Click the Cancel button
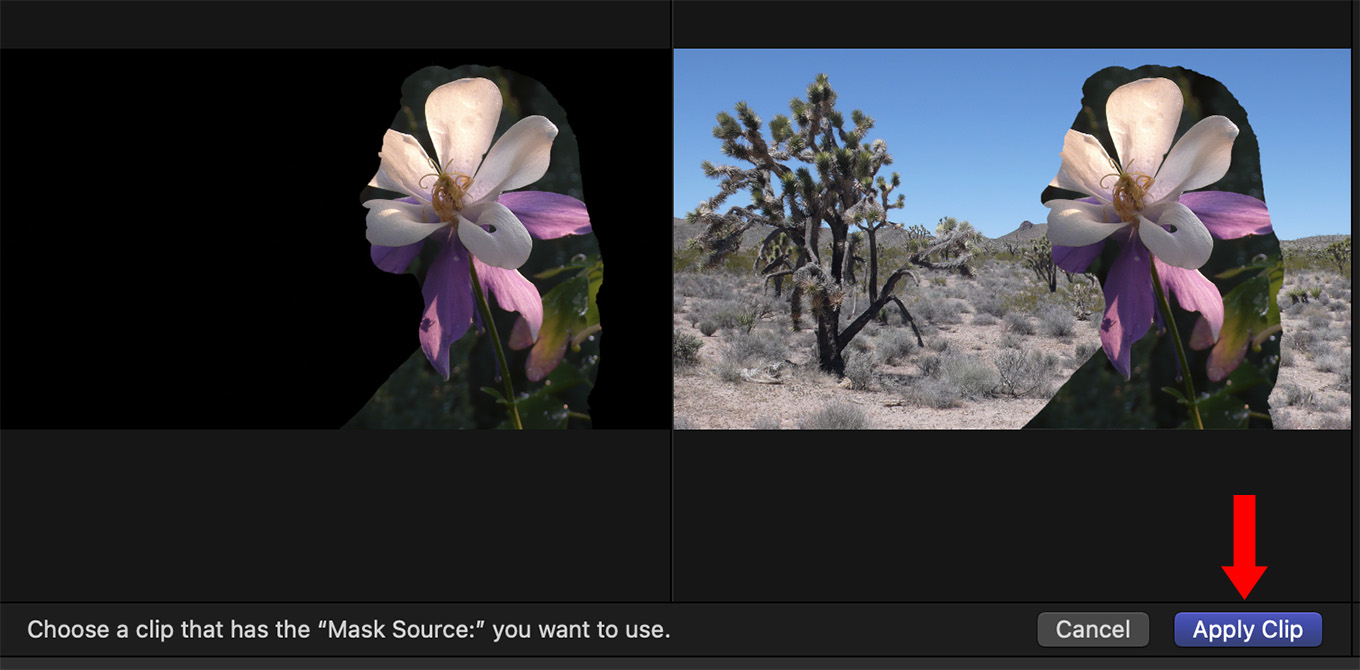 [1093, 630]
